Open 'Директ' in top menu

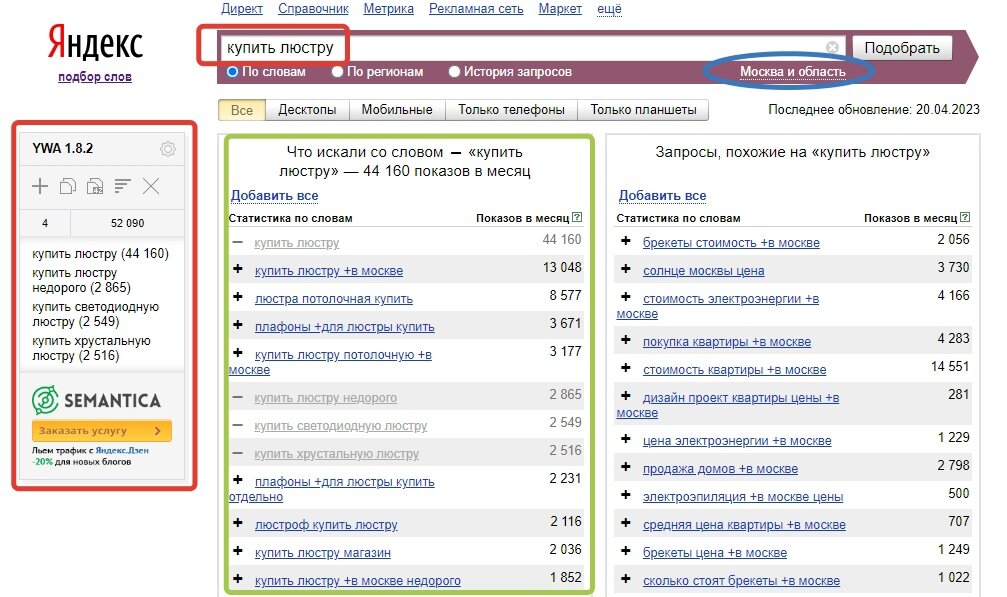pos(242,9)
